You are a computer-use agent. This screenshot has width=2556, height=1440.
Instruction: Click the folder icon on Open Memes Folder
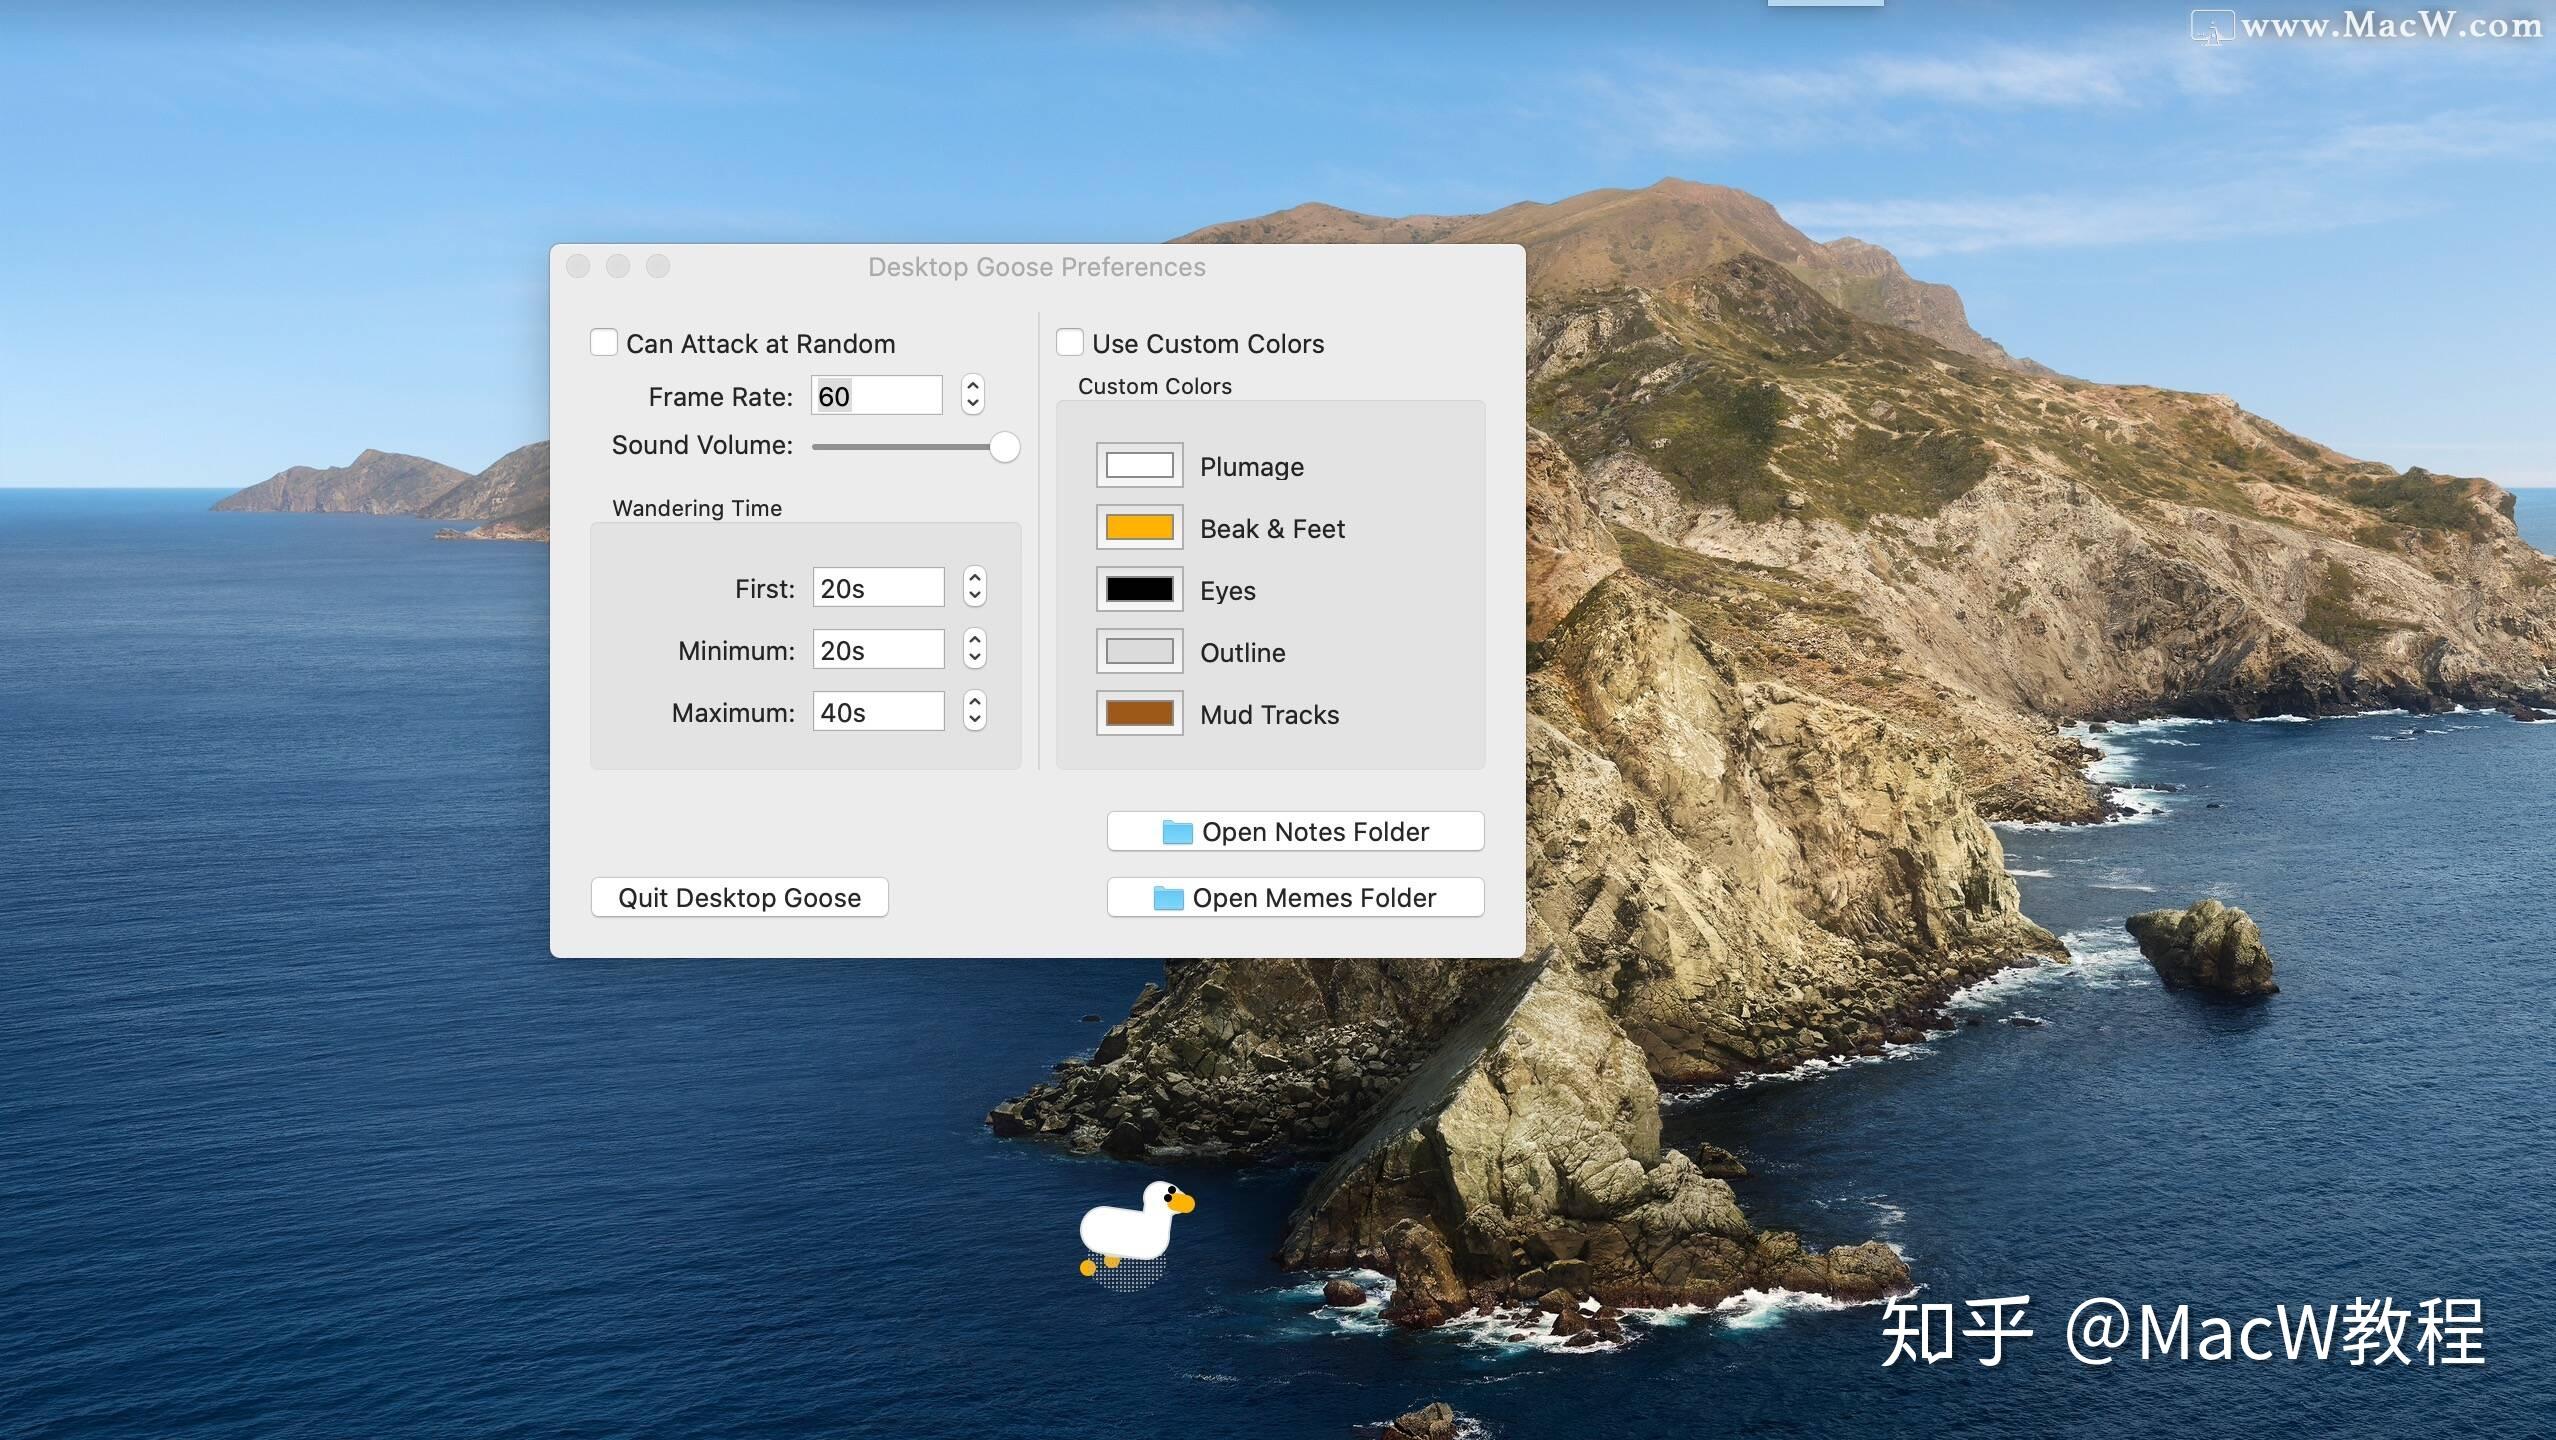[x=1167, y=898]
